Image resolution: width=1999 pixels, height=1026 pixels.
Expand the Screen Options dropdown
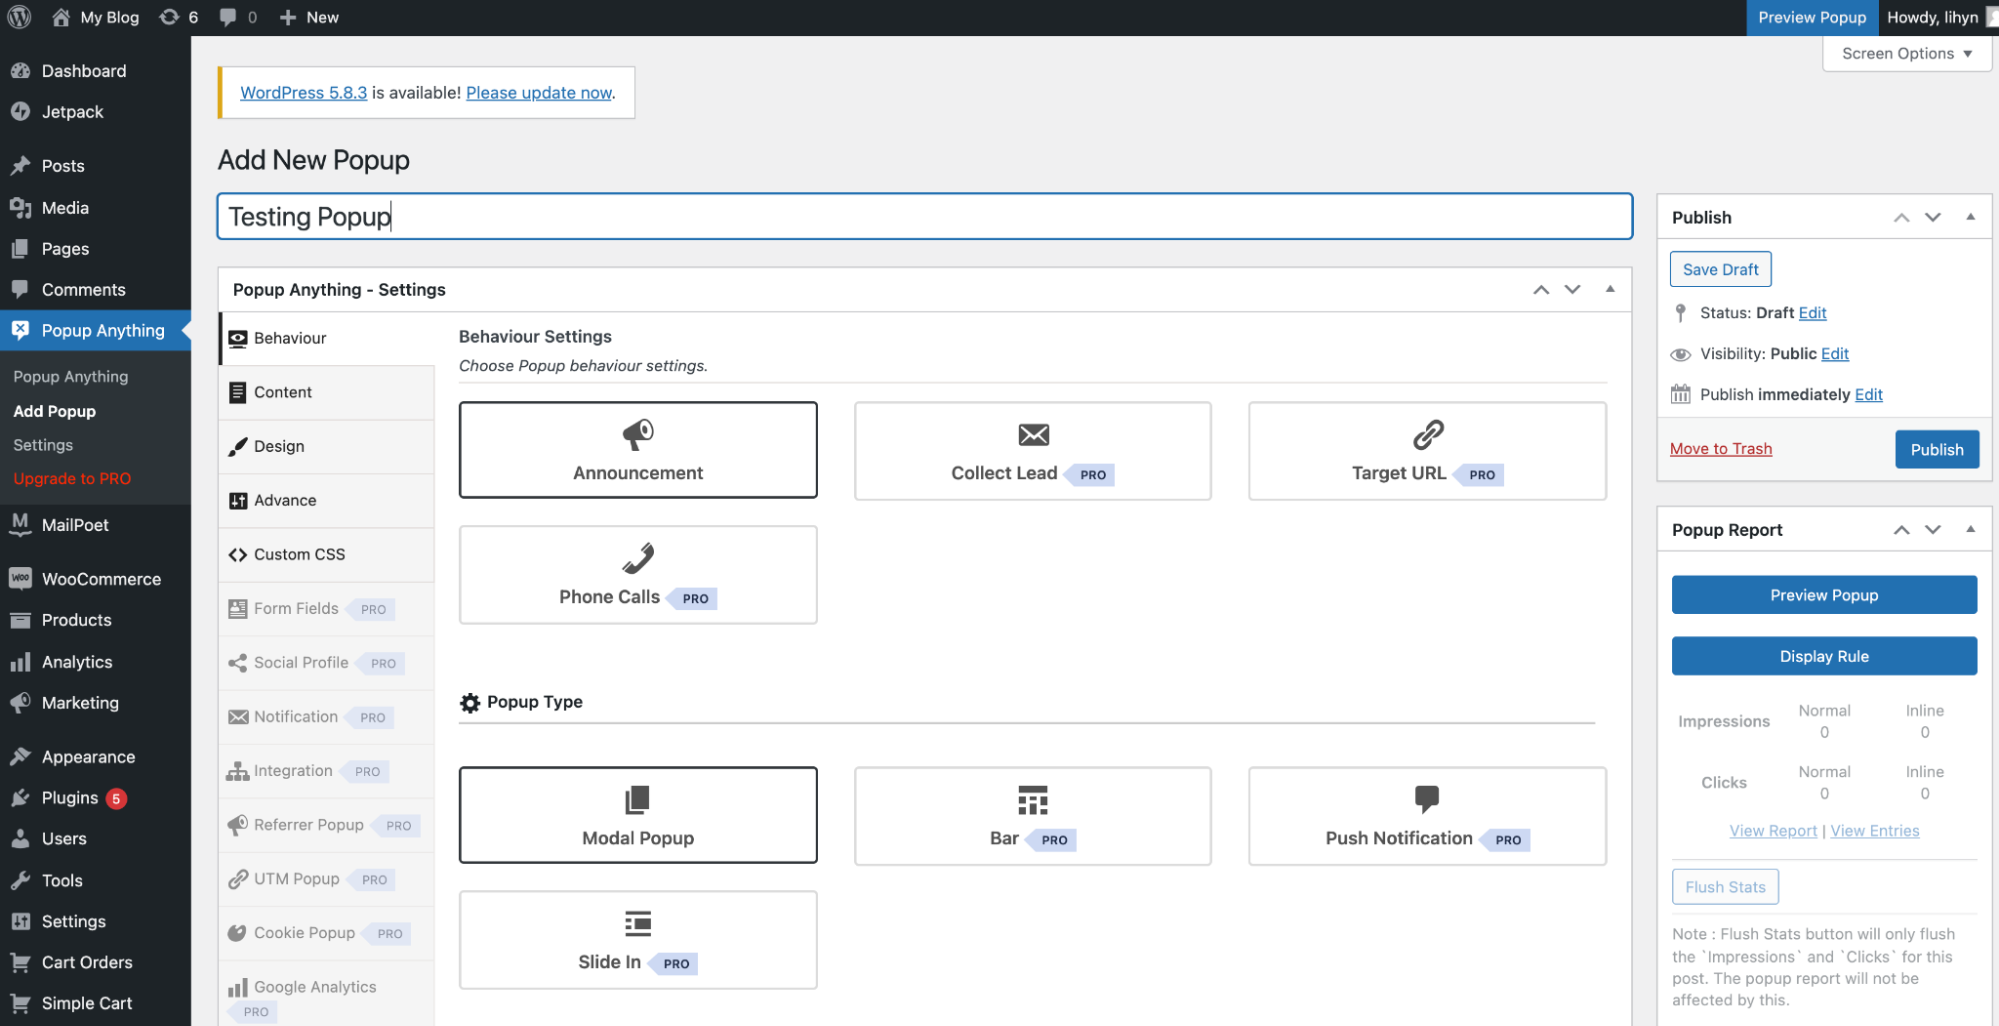pyautogui.click(x=1907, y=53)
